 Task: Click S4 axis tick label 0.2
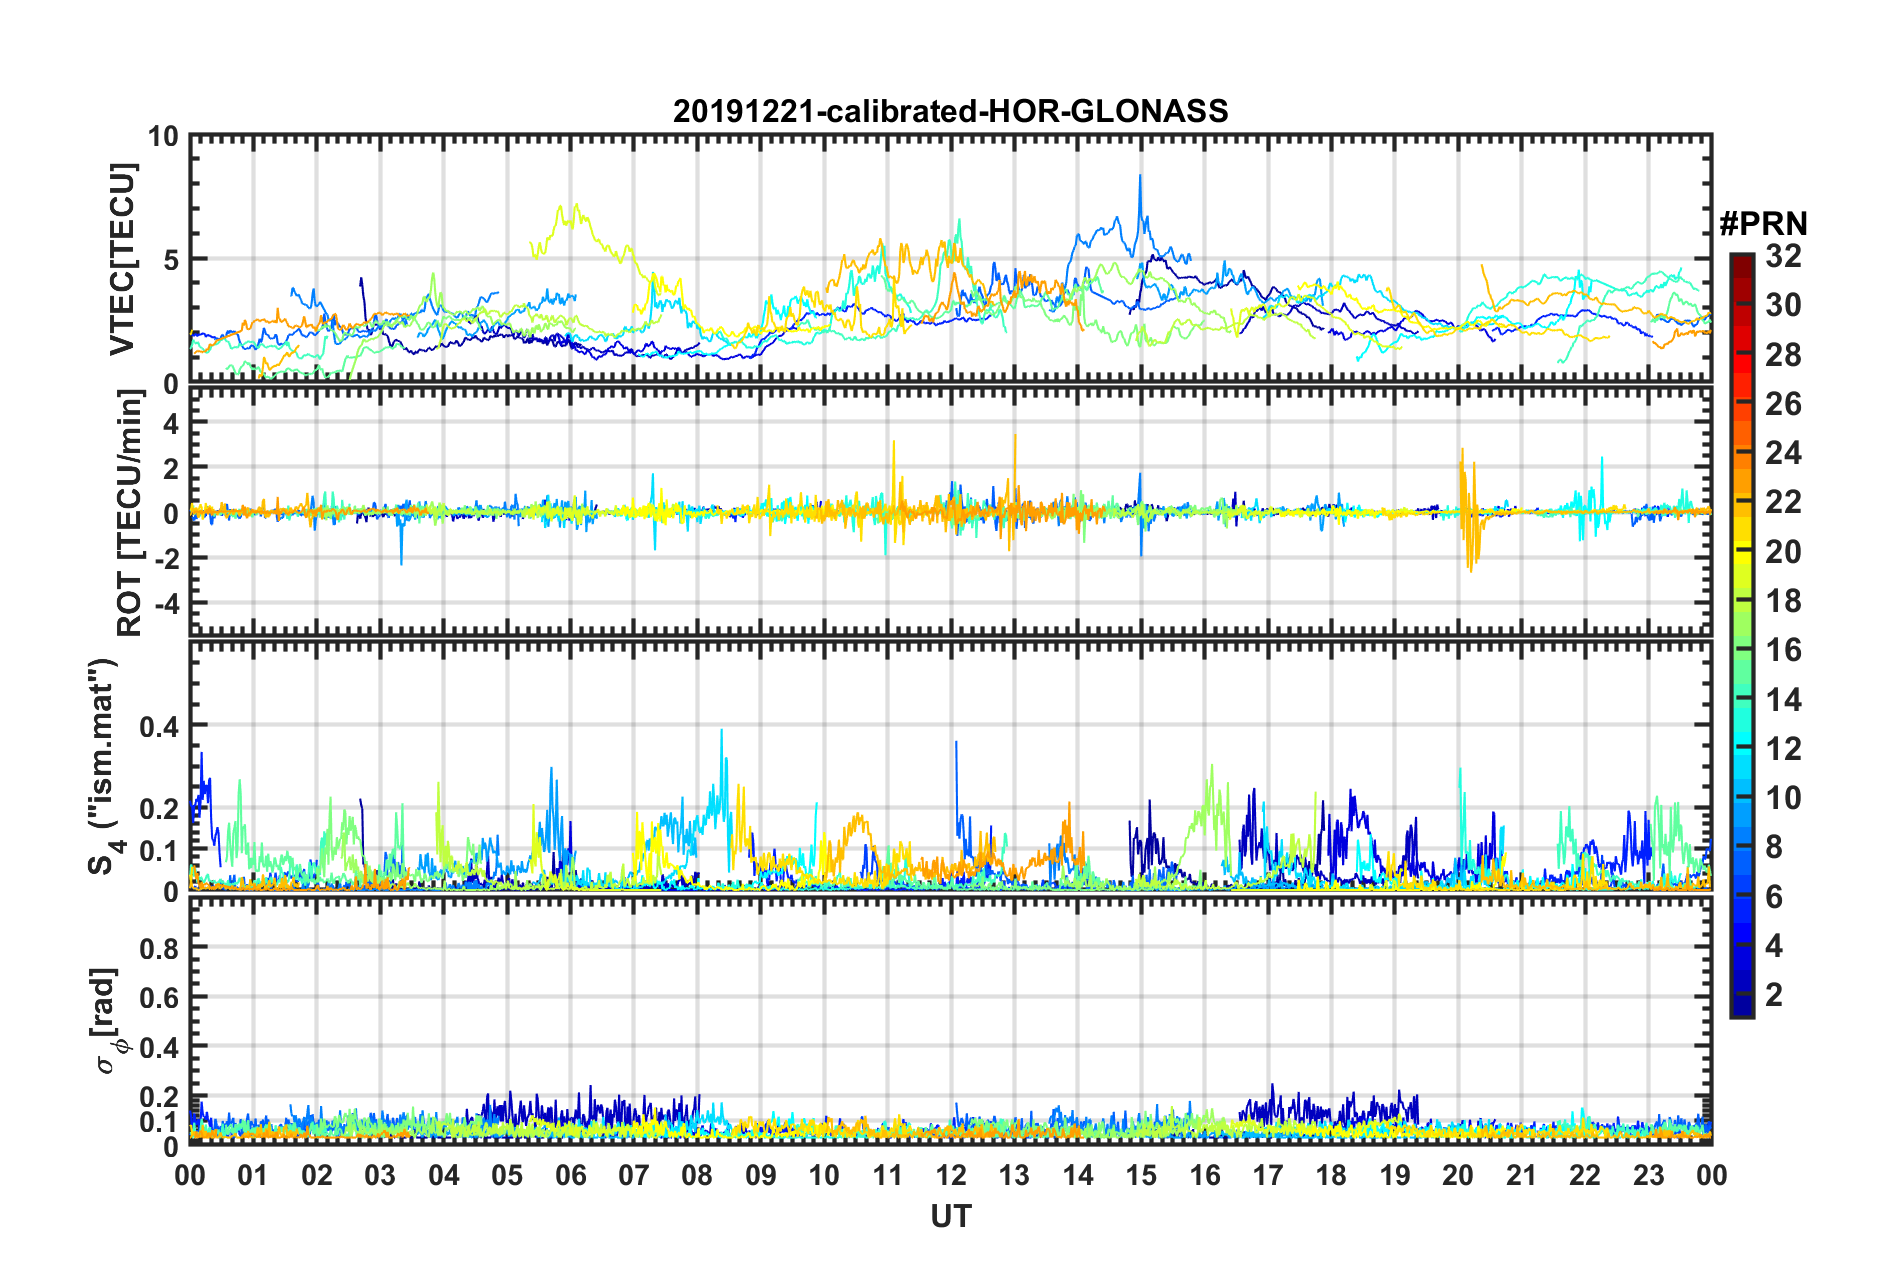[160, 809]
